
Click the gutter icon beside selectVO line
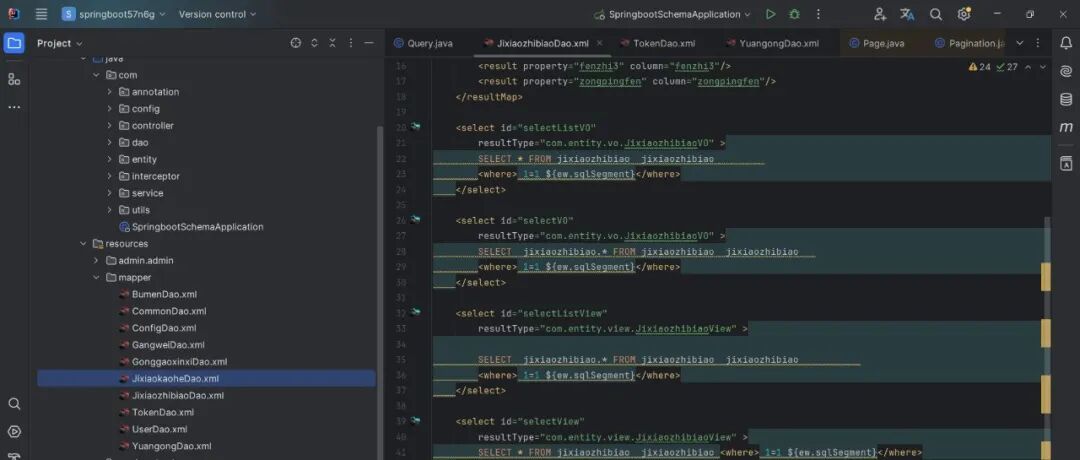pos(415,220)
